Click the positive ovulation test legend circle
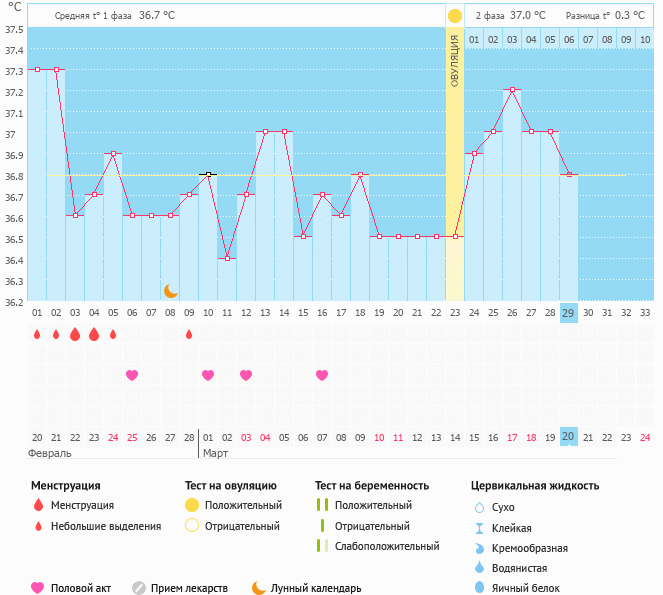 (192, 505)
